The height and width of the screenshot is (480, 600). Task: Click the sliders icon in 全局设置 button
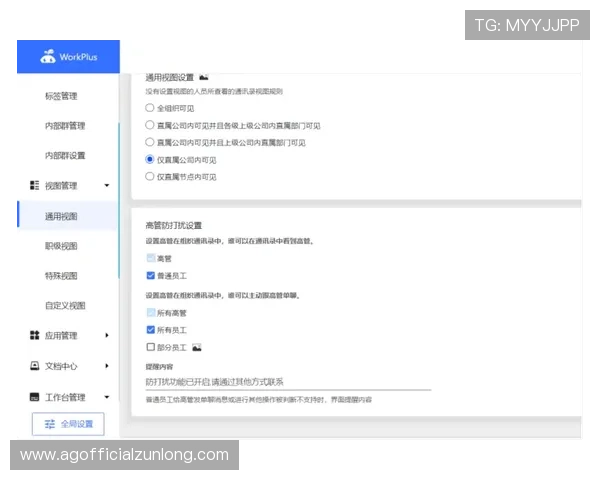[50, 424]
